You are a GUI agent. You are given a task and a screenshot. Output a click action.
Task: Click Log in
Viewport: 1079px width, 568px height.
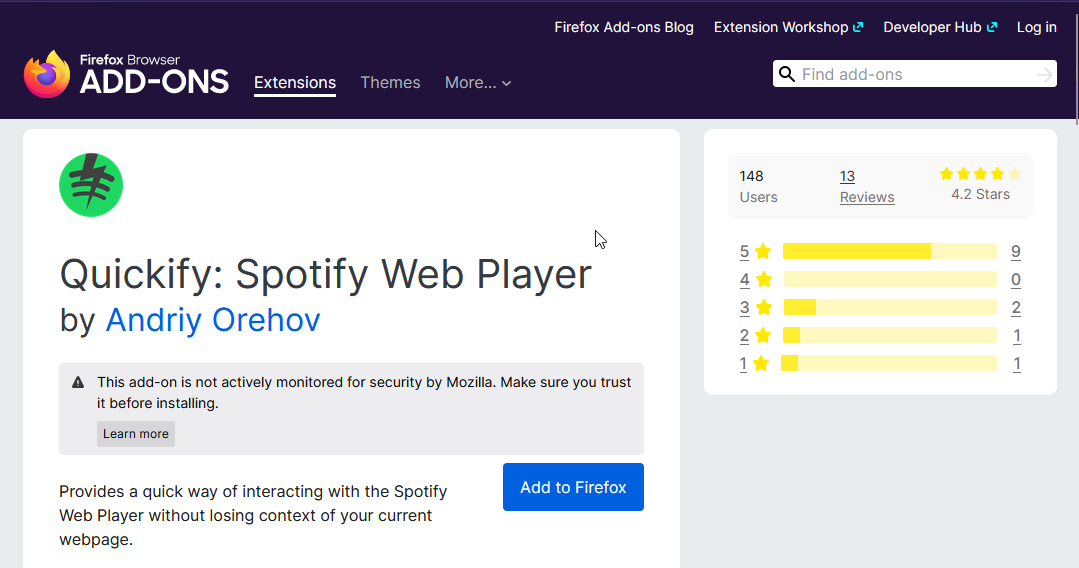pyautogui.click(x=1036, y=27)
